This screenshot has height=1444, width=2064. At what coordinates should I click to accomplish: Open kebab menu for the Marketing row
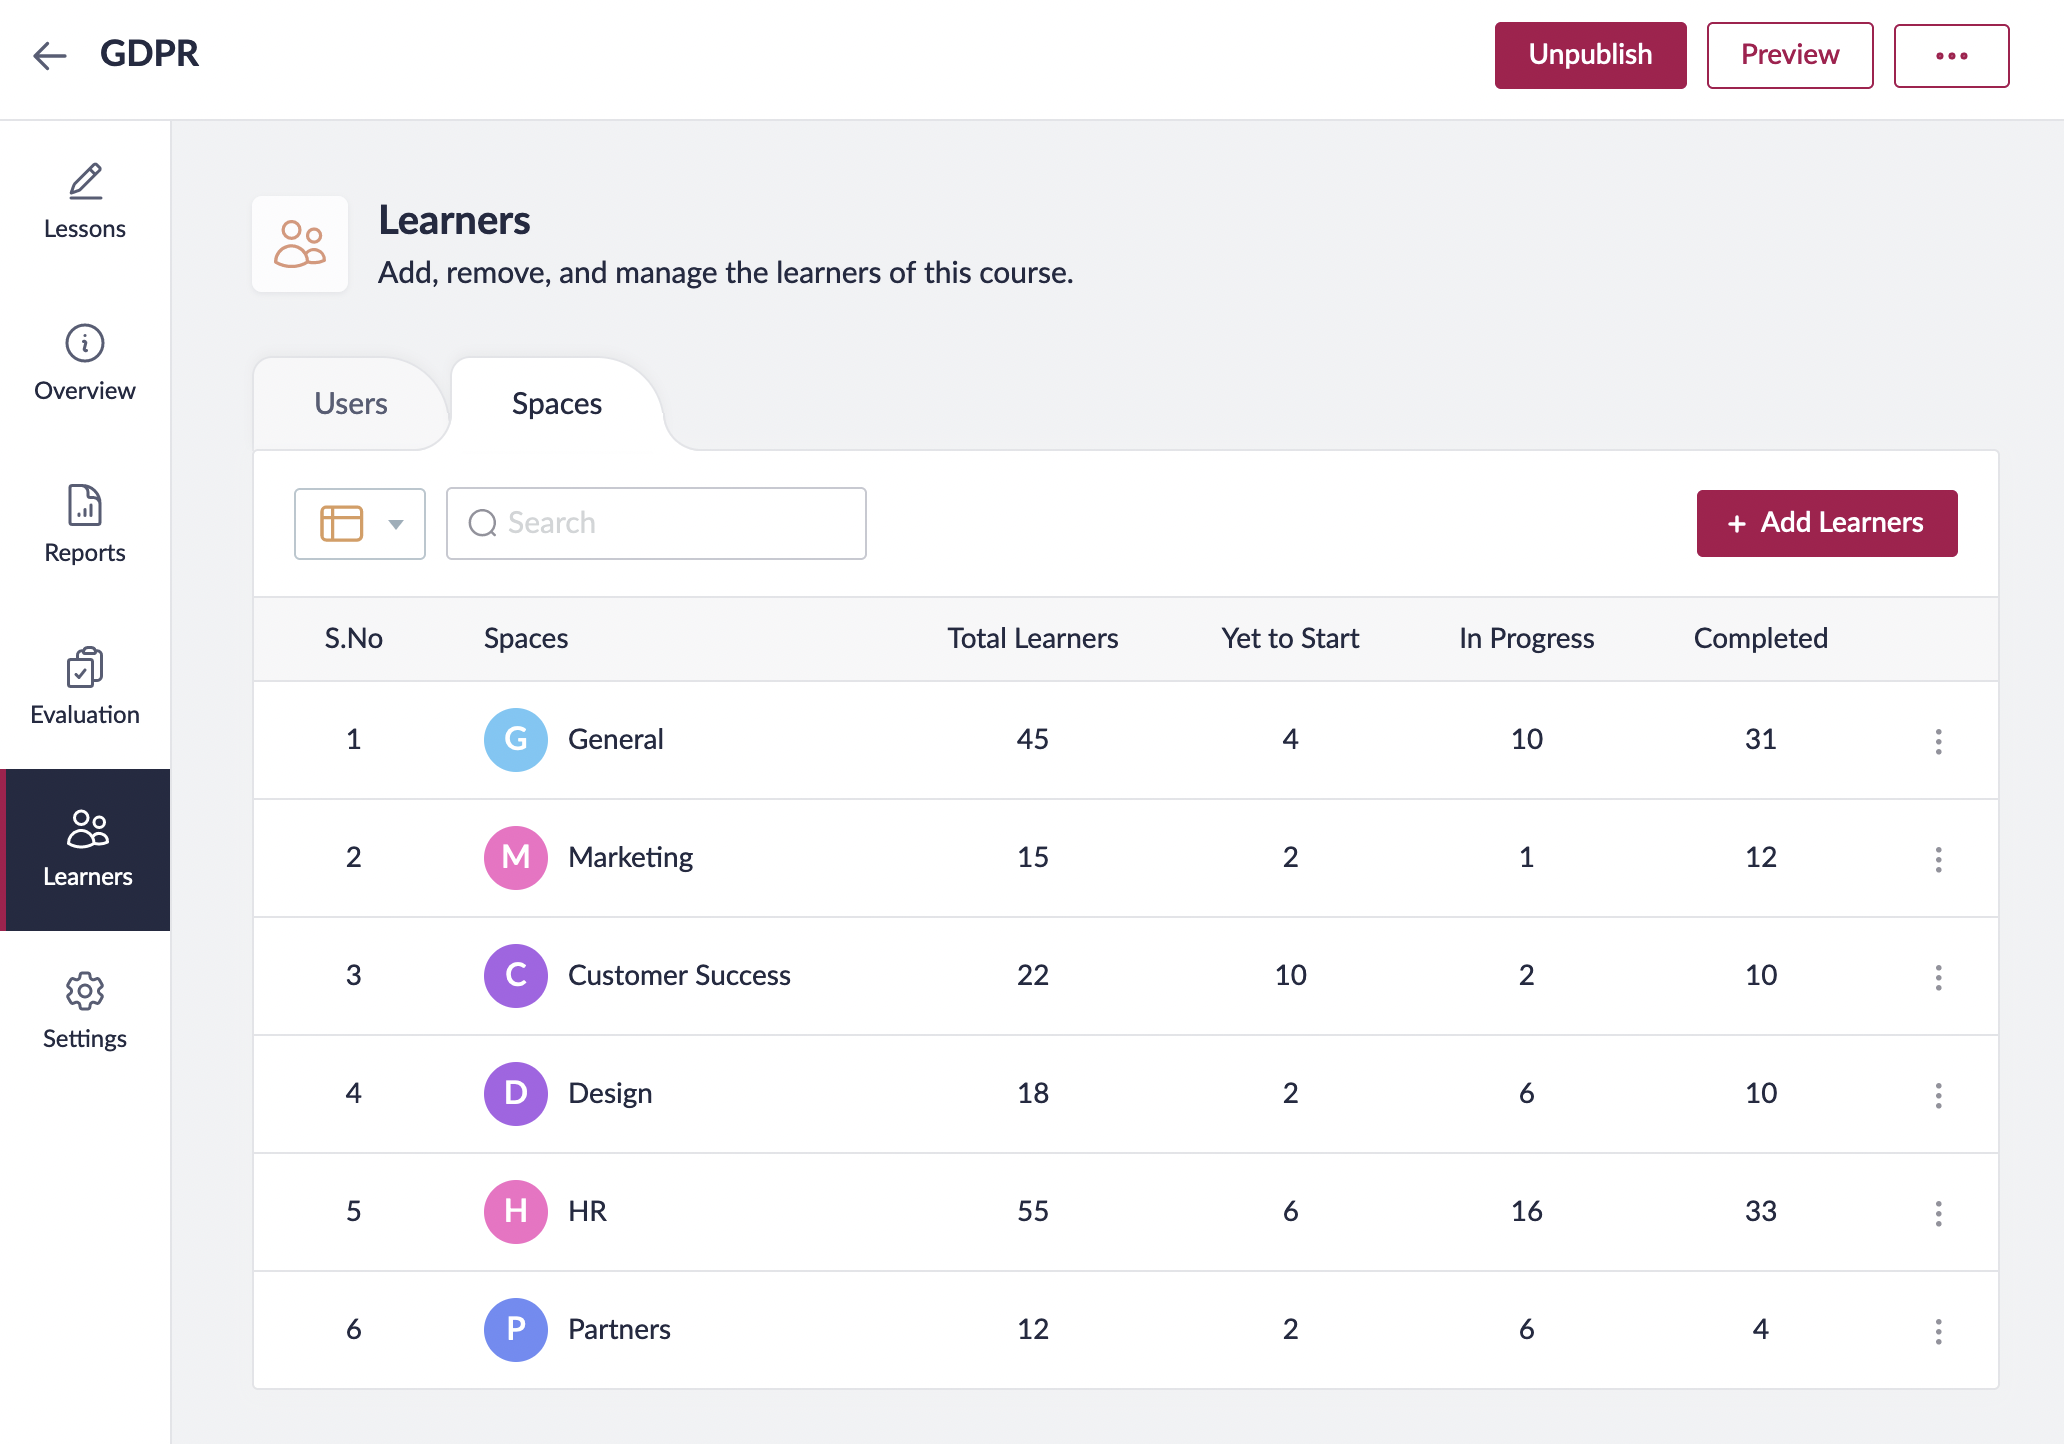pyautogui.click(x=1937, y=859)
